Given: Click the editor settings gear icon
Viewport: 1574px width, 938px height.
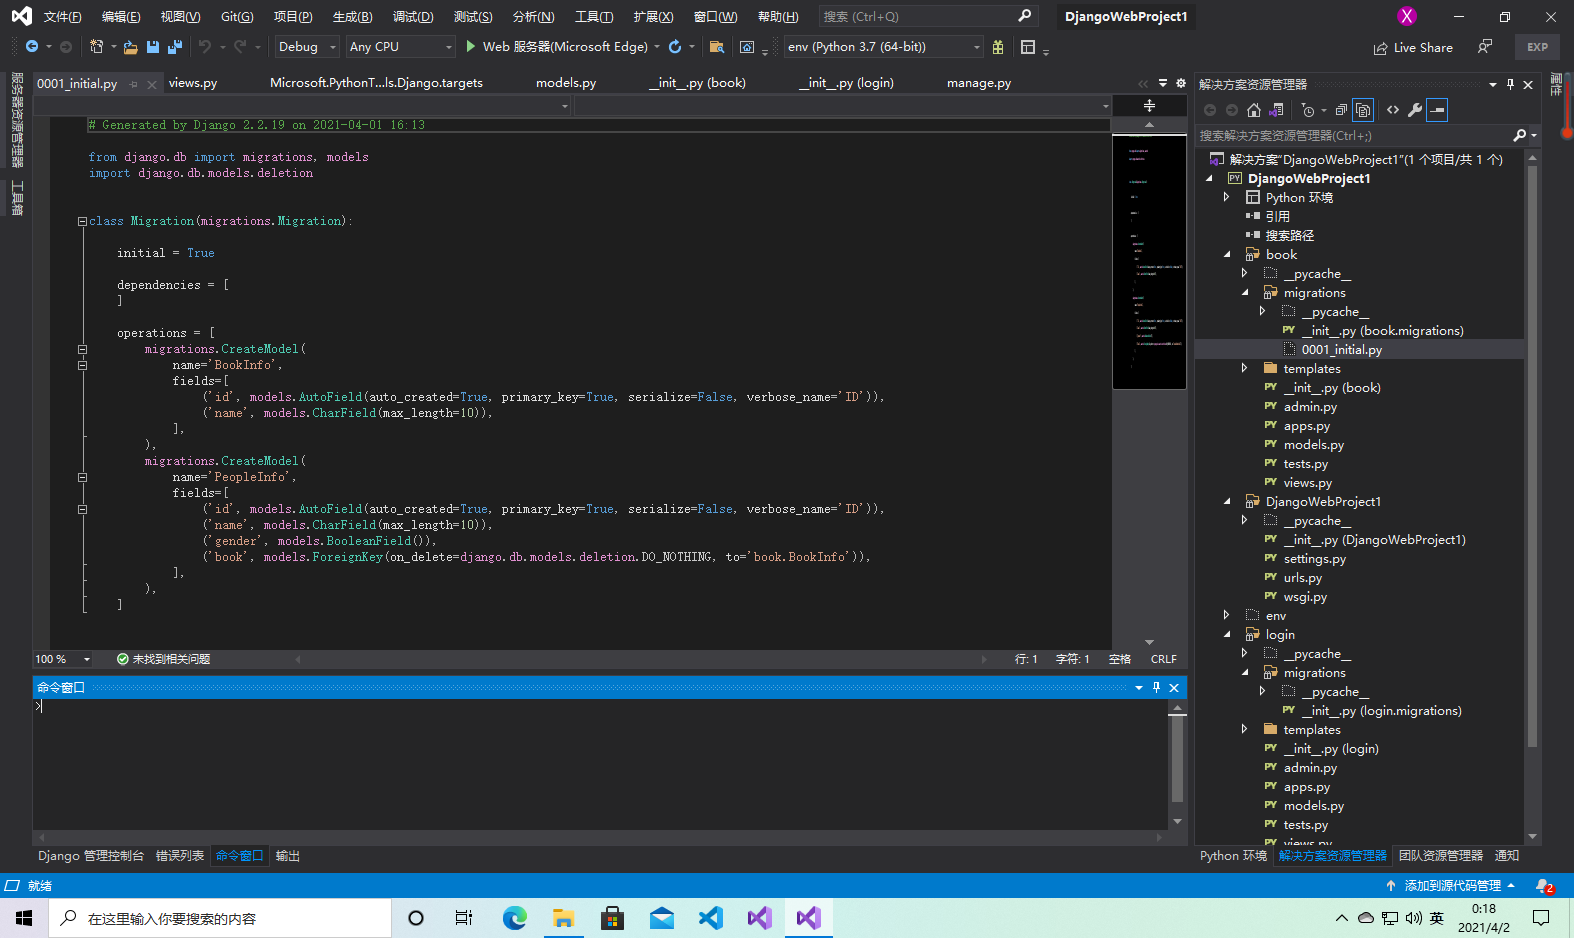Looking at the screenshot, I should click(1180, 83).
